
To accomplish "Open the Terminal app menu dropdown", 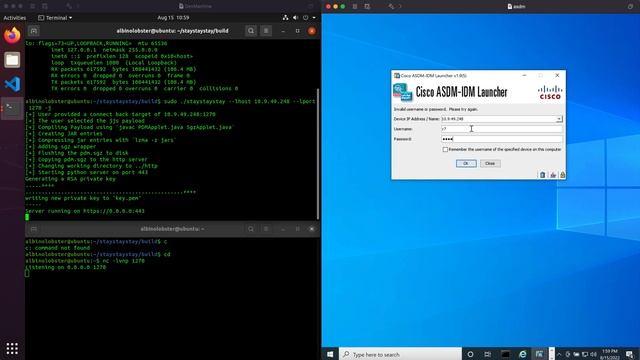I will tap(55, 18).
